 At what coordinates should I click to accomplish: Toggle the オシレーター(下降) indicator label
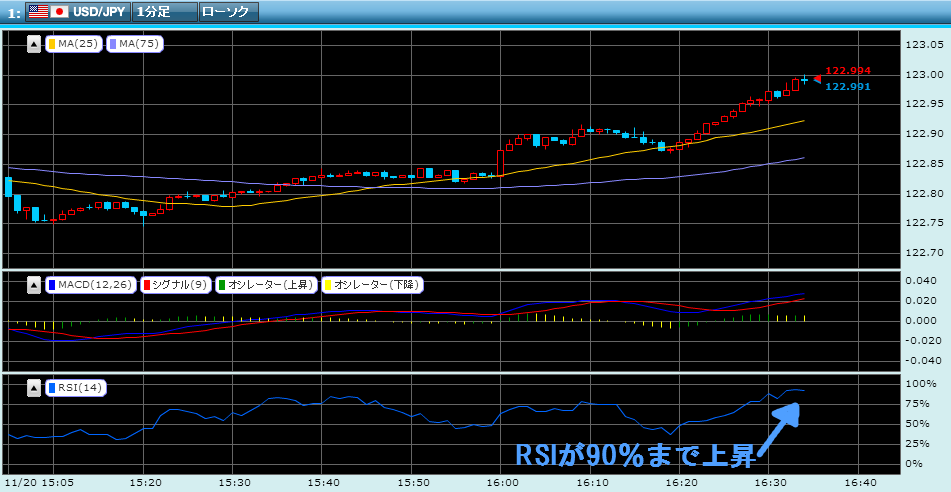coord(372,286)
